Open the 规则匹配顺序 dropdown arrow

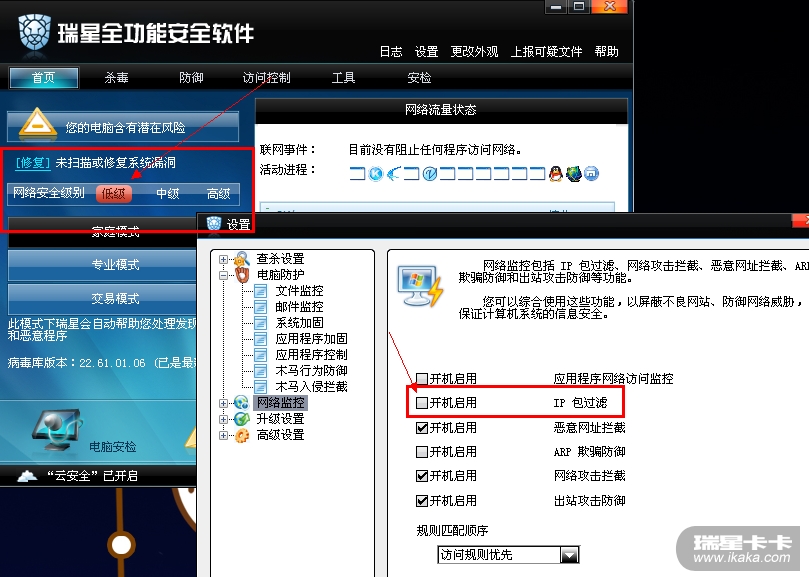pos(570,555)
